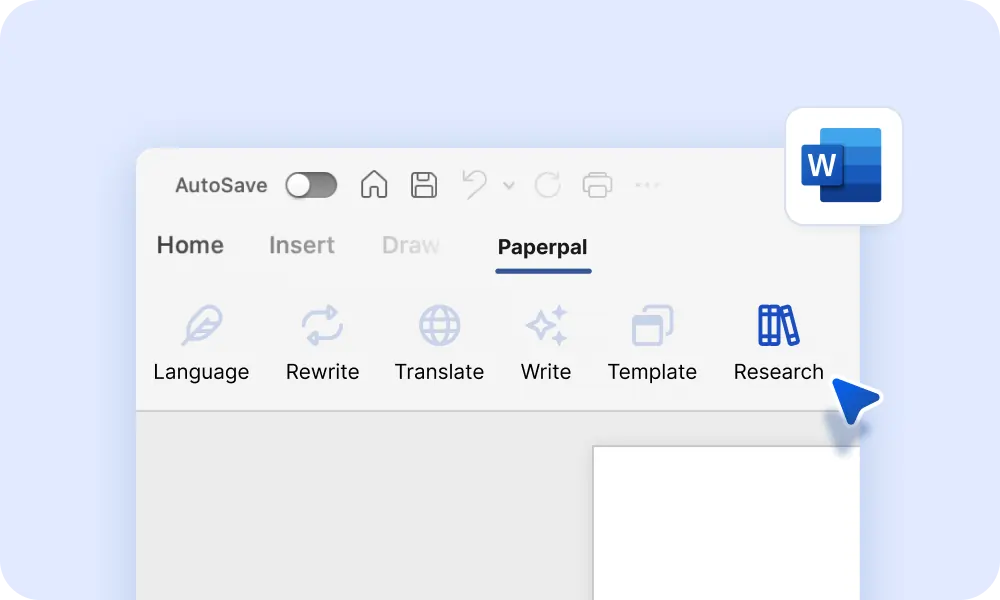
Task: Open the Print icon
Action: [597, 185]
